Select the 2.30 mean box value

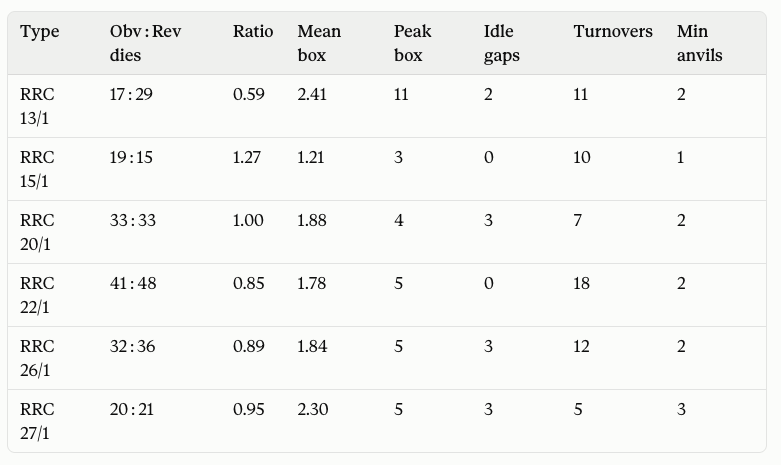313,409
